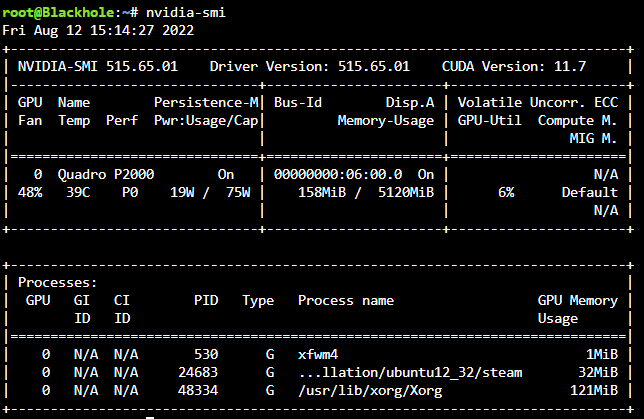
Task: Click the Default compute mode text
Action: pos(590,192)
